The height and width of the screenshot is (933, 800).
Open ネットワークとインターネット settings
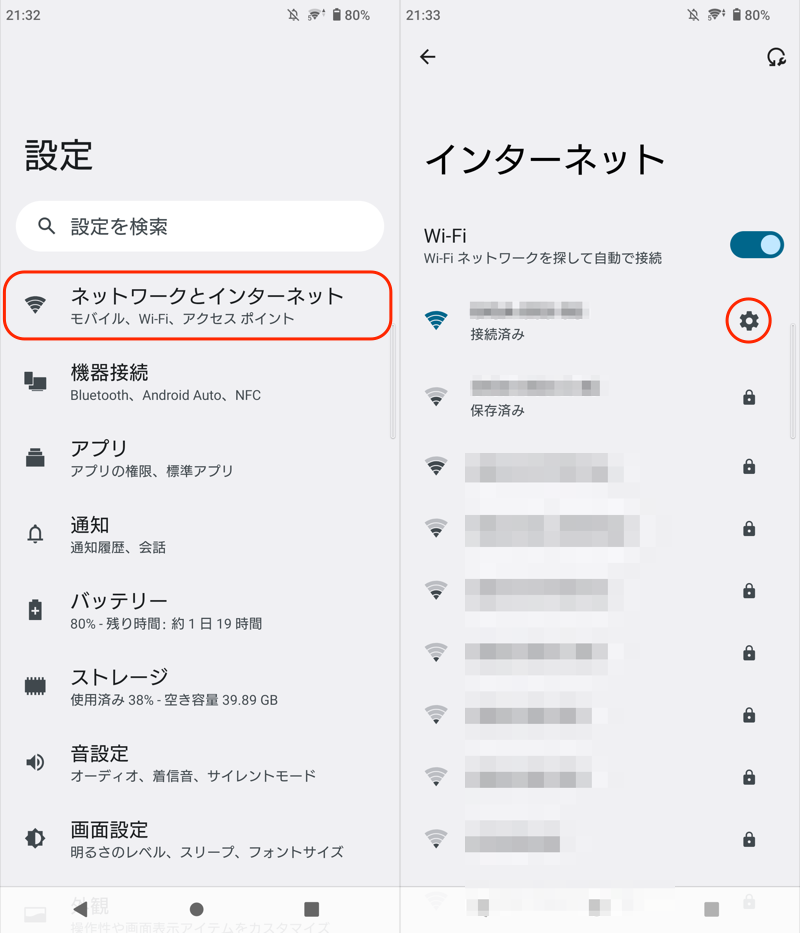[x=206, y=305]
